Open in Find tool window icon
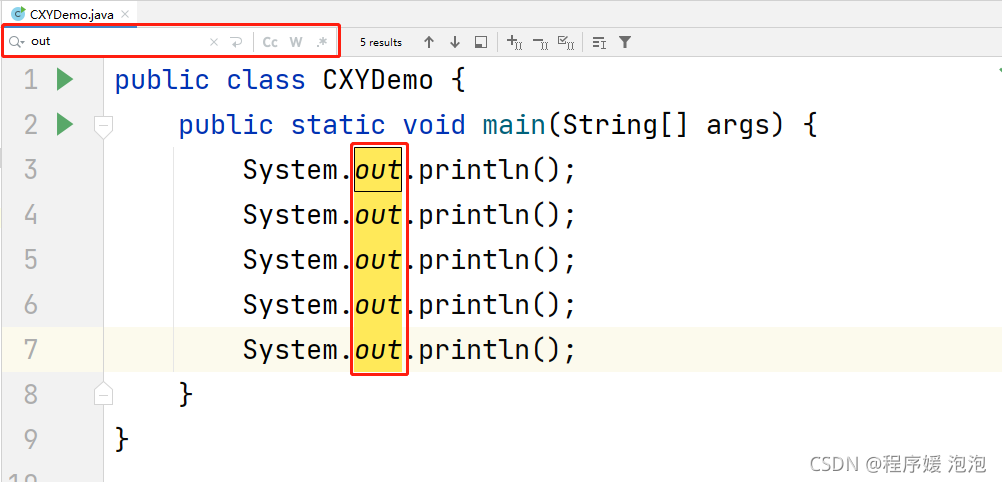 click(x=599, y=42)
